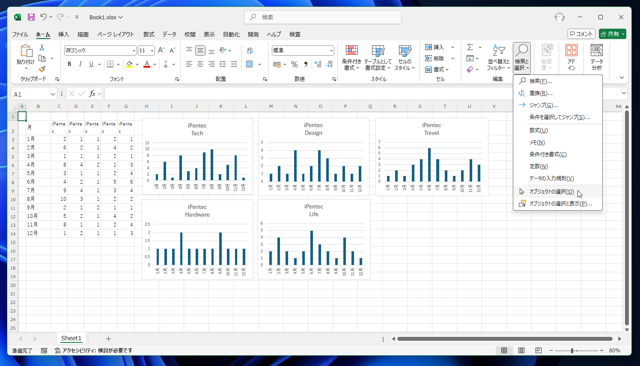Choose Select Objects (オブジェクトの選択) menu item

[x=558, y=191]
